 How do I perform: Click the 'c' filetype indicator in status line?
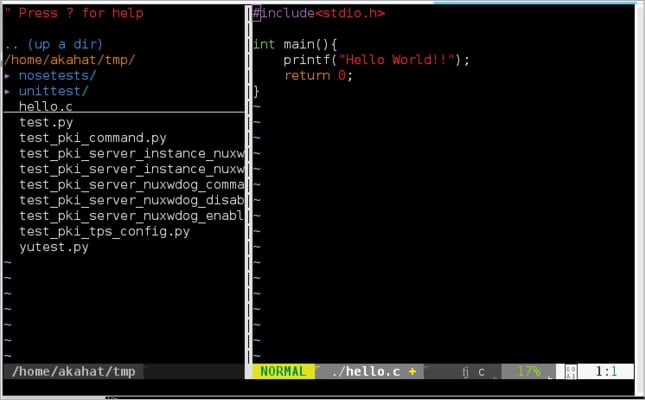pos(481,372)
